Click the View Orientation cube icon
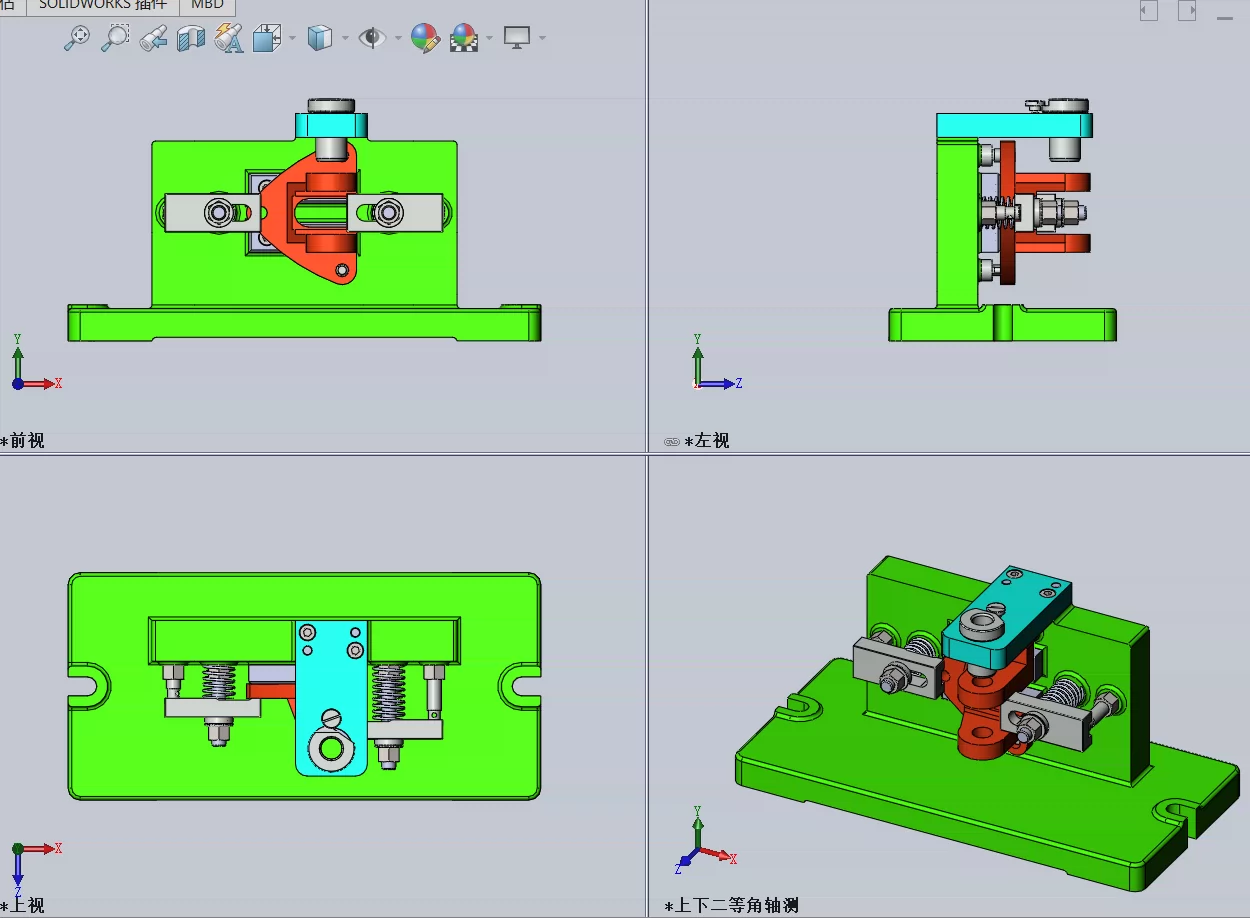Image resolution: width=1250 pixels, height=918 pixels. pyautogui.click(x=266, y=38)
